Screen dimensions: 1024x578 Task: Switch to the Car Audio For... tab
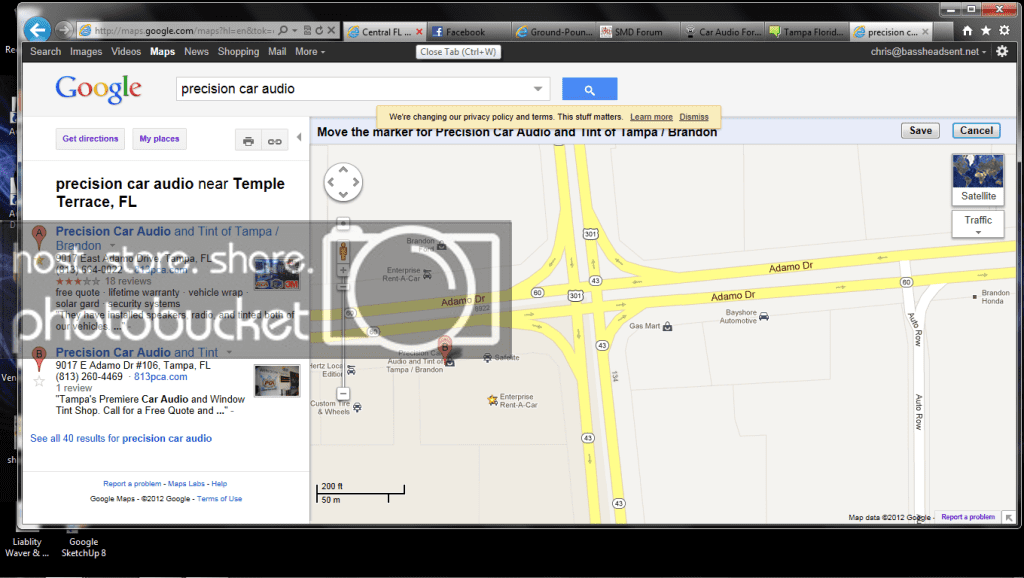(722, 32)
